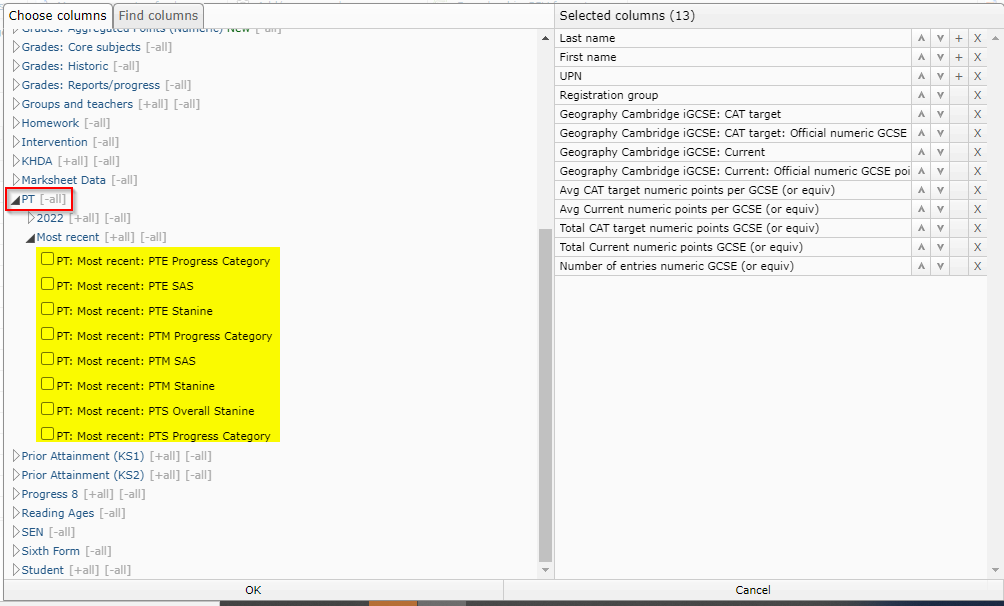
Task: Add all KHDA columns
Action: (x=73, y=161)
